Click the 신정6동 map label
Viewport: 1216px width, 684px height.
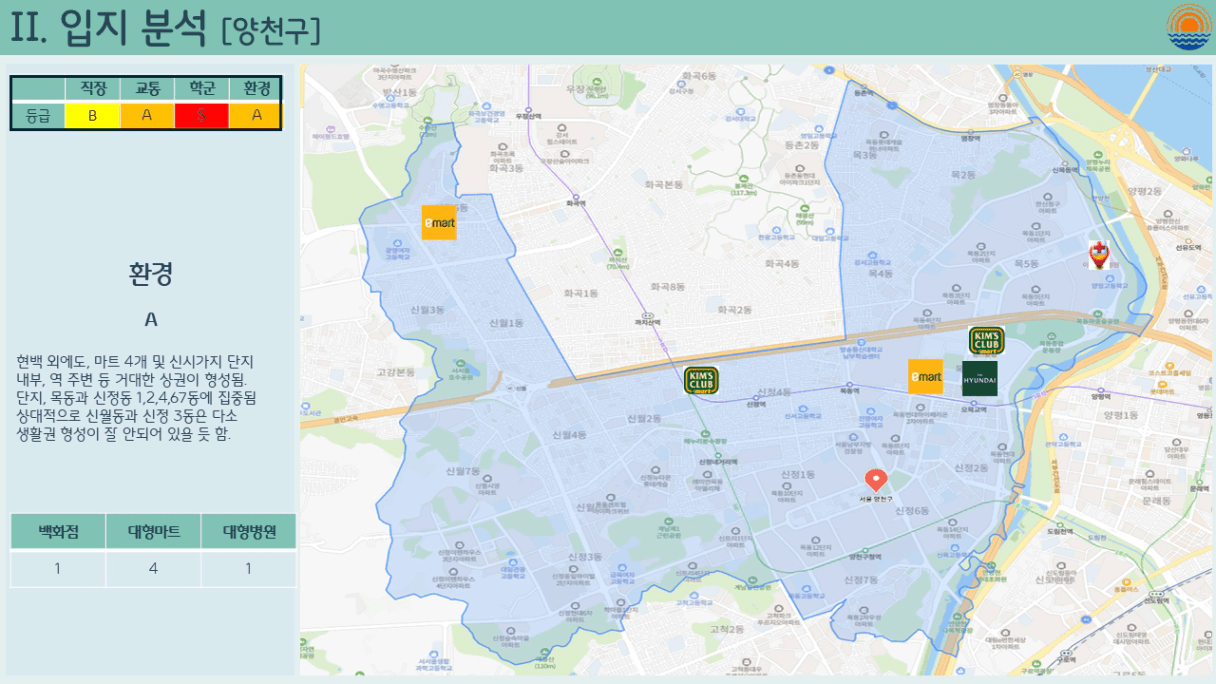coord(912,511)
